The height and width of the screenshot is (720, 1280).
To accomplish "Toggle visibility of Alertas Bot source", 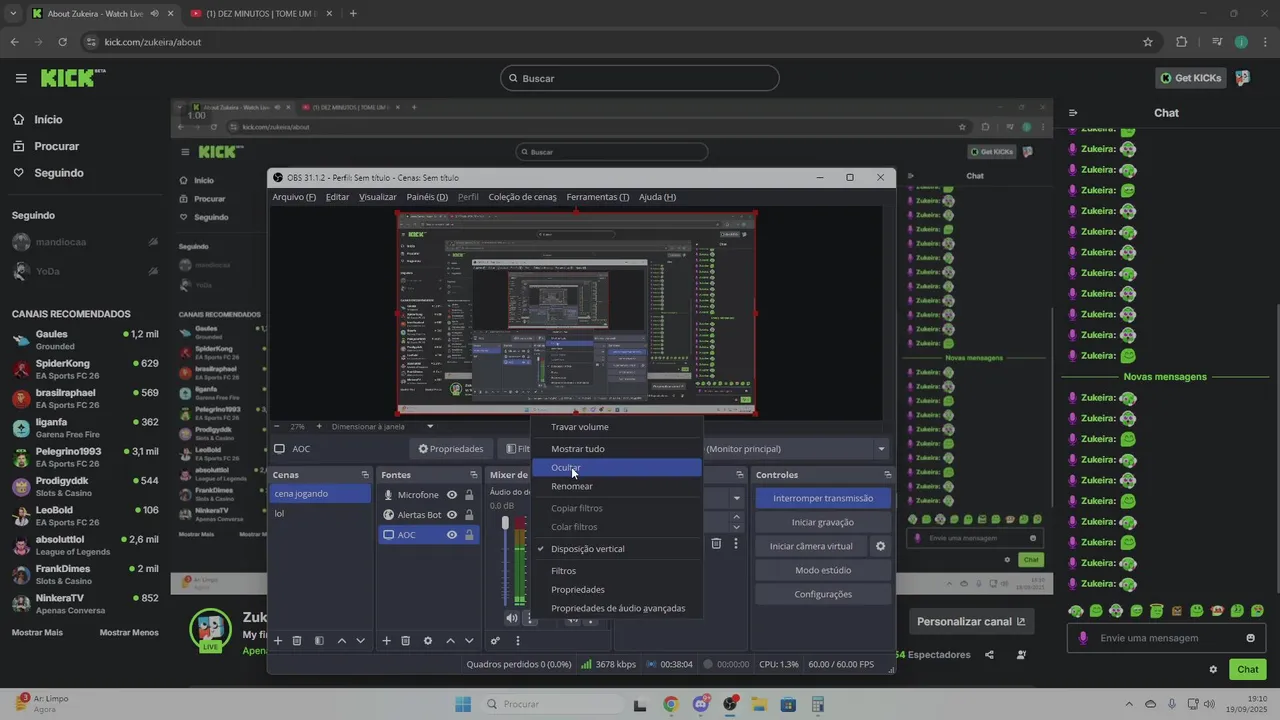I will coord(452,515).
